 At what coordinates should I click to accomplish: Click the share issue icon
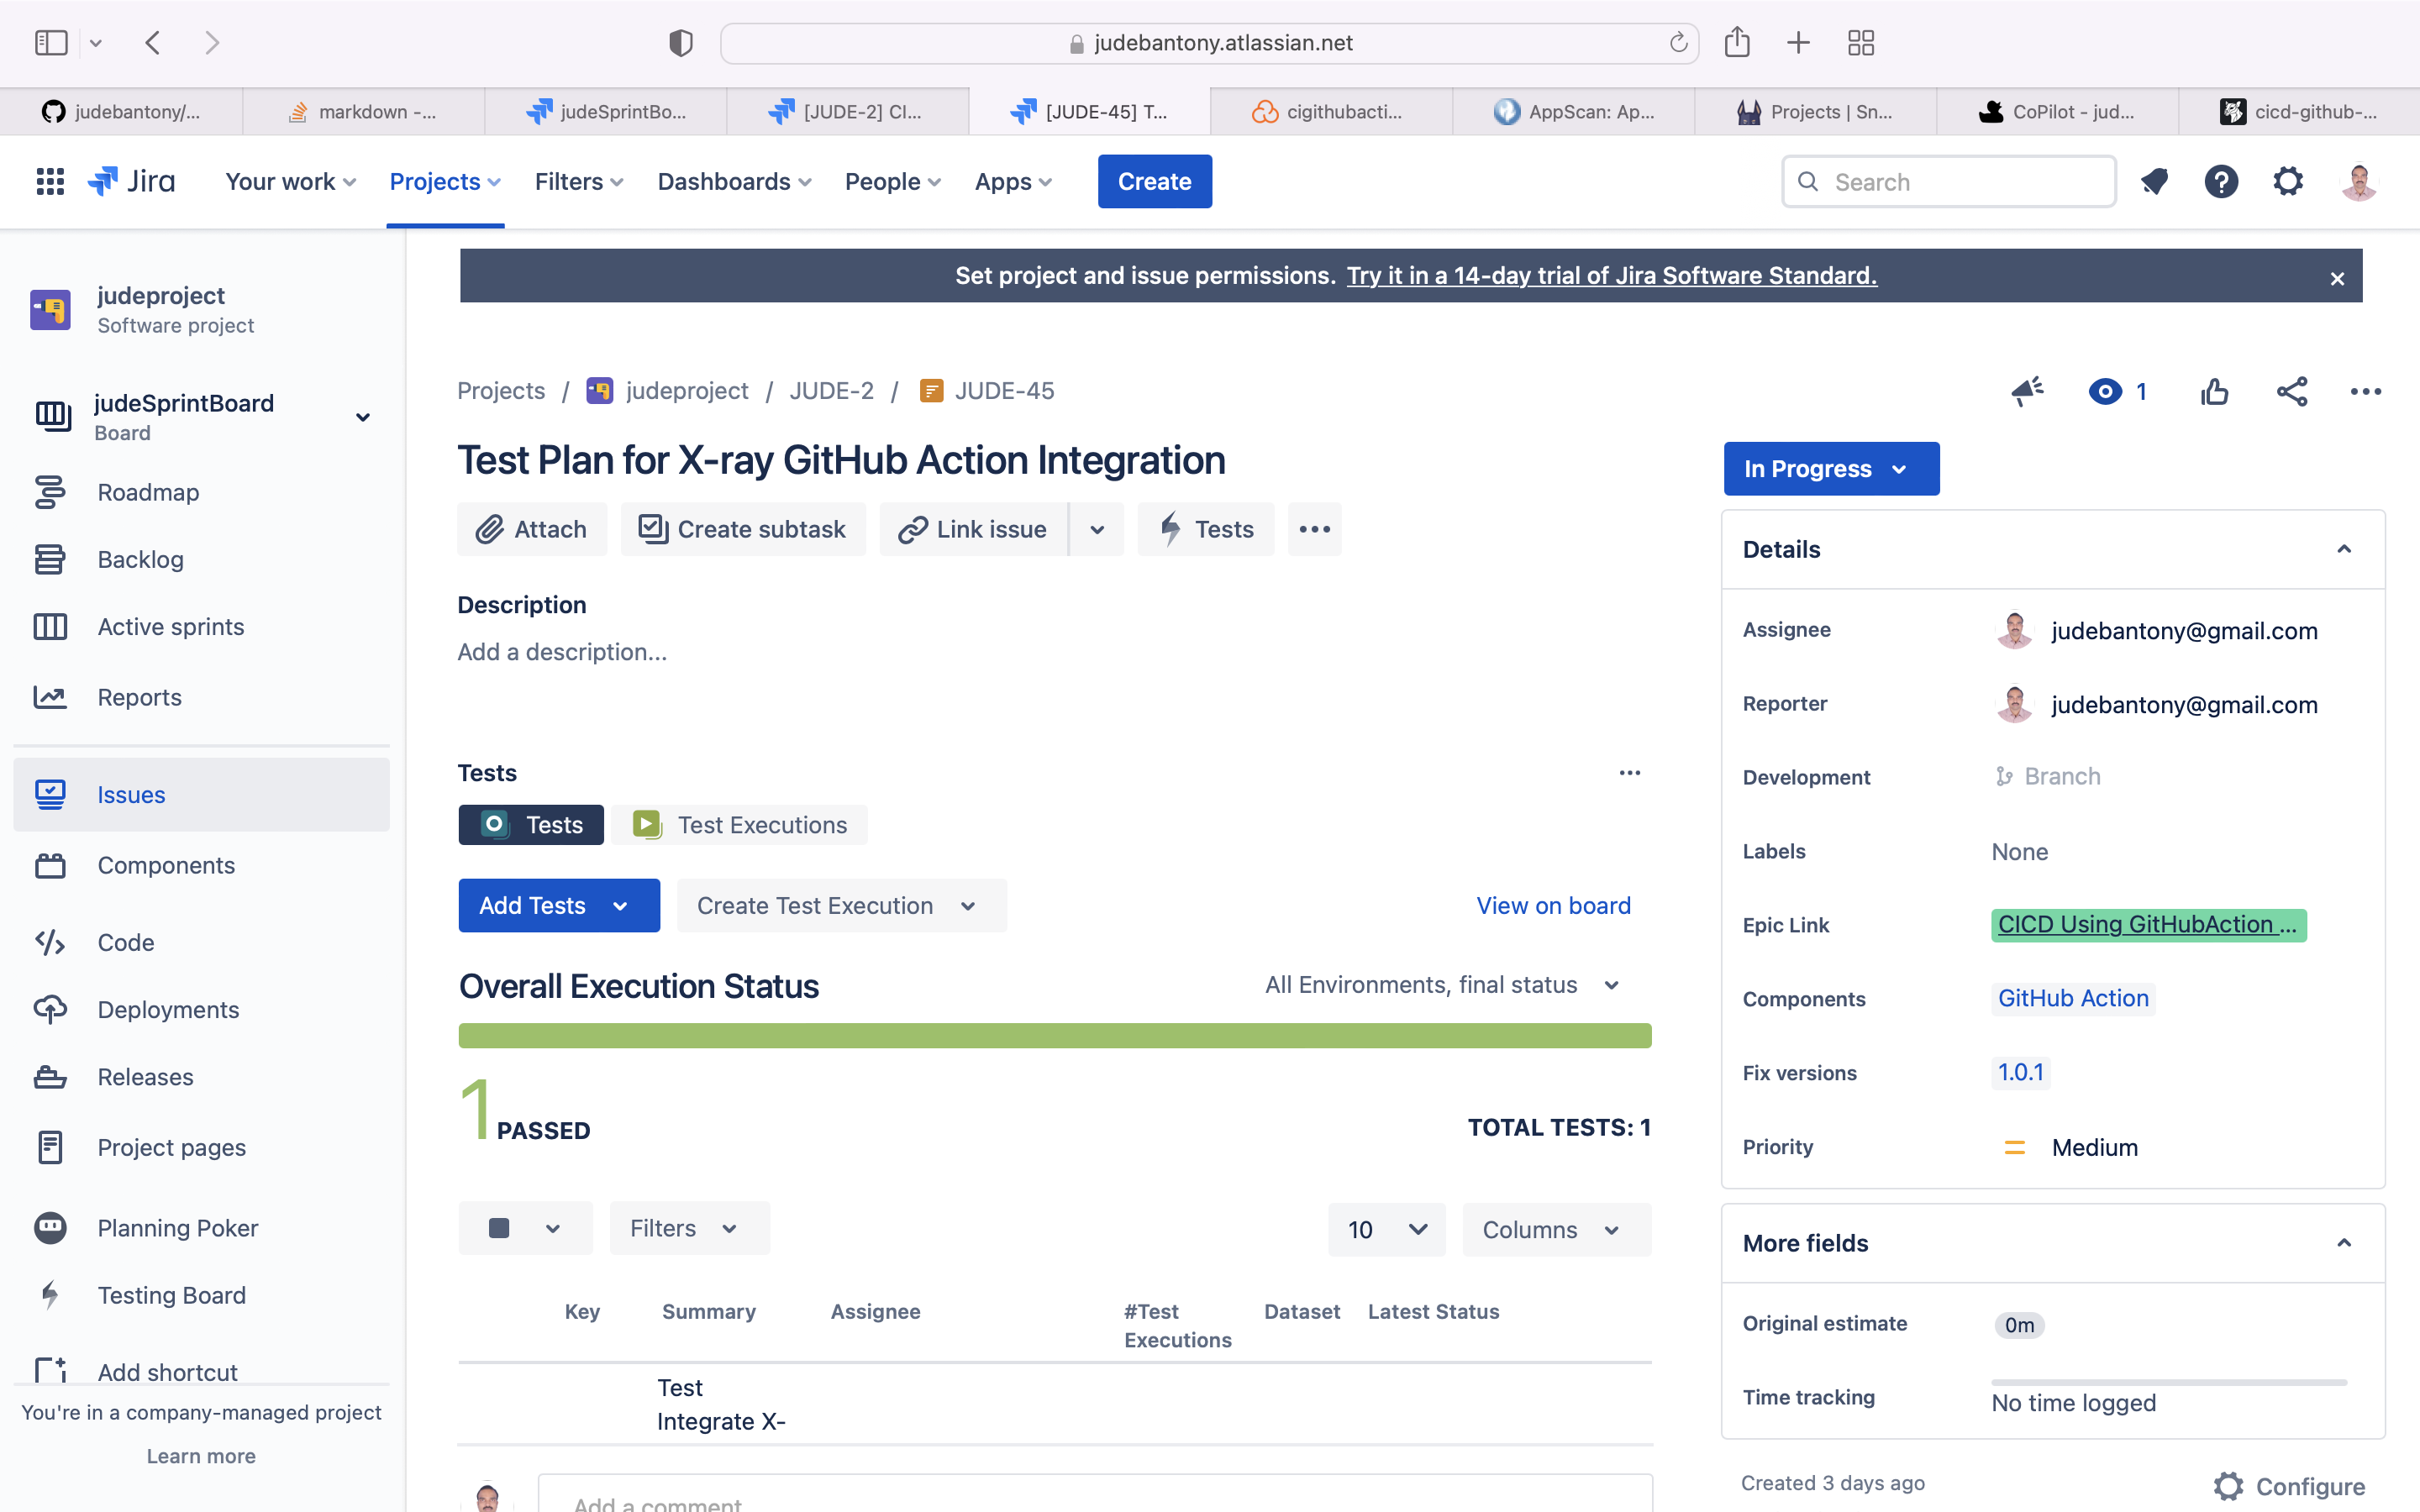(2291, 391)
